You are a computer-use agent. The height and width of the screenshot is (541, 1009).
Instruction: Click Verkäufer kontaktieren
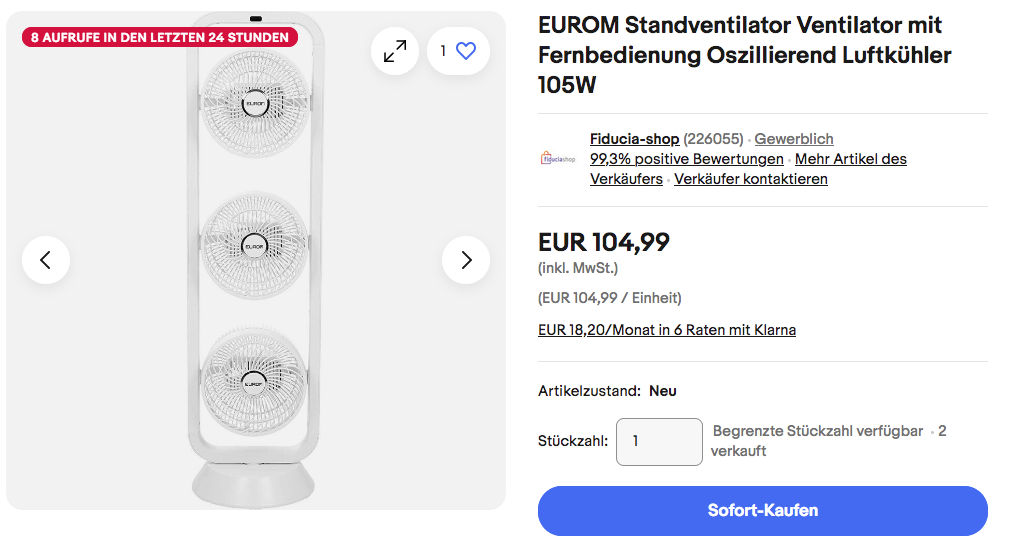coord(750,179)
